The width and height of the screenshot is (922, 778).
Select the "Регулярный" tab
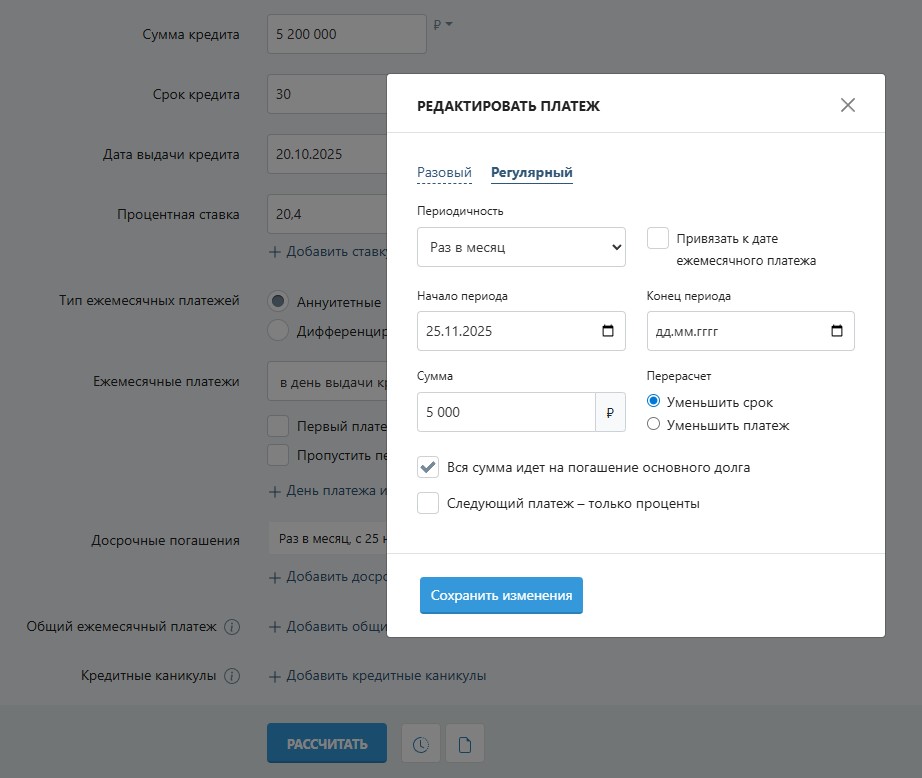(530, 172)
